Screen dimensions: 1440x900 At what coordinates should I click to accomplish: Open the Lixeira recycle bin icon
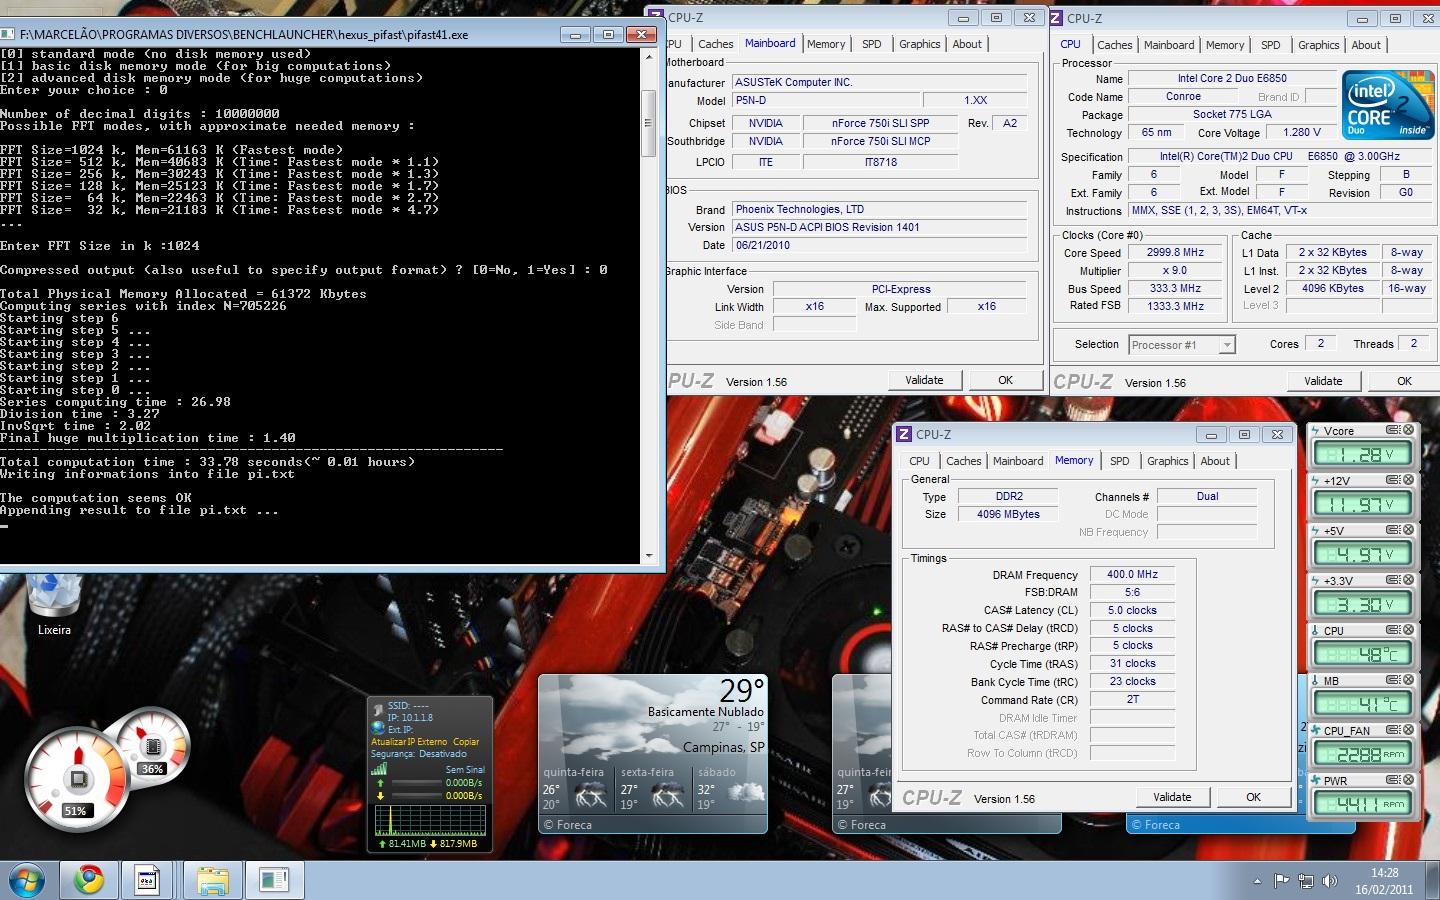click(x=54, y=604)
